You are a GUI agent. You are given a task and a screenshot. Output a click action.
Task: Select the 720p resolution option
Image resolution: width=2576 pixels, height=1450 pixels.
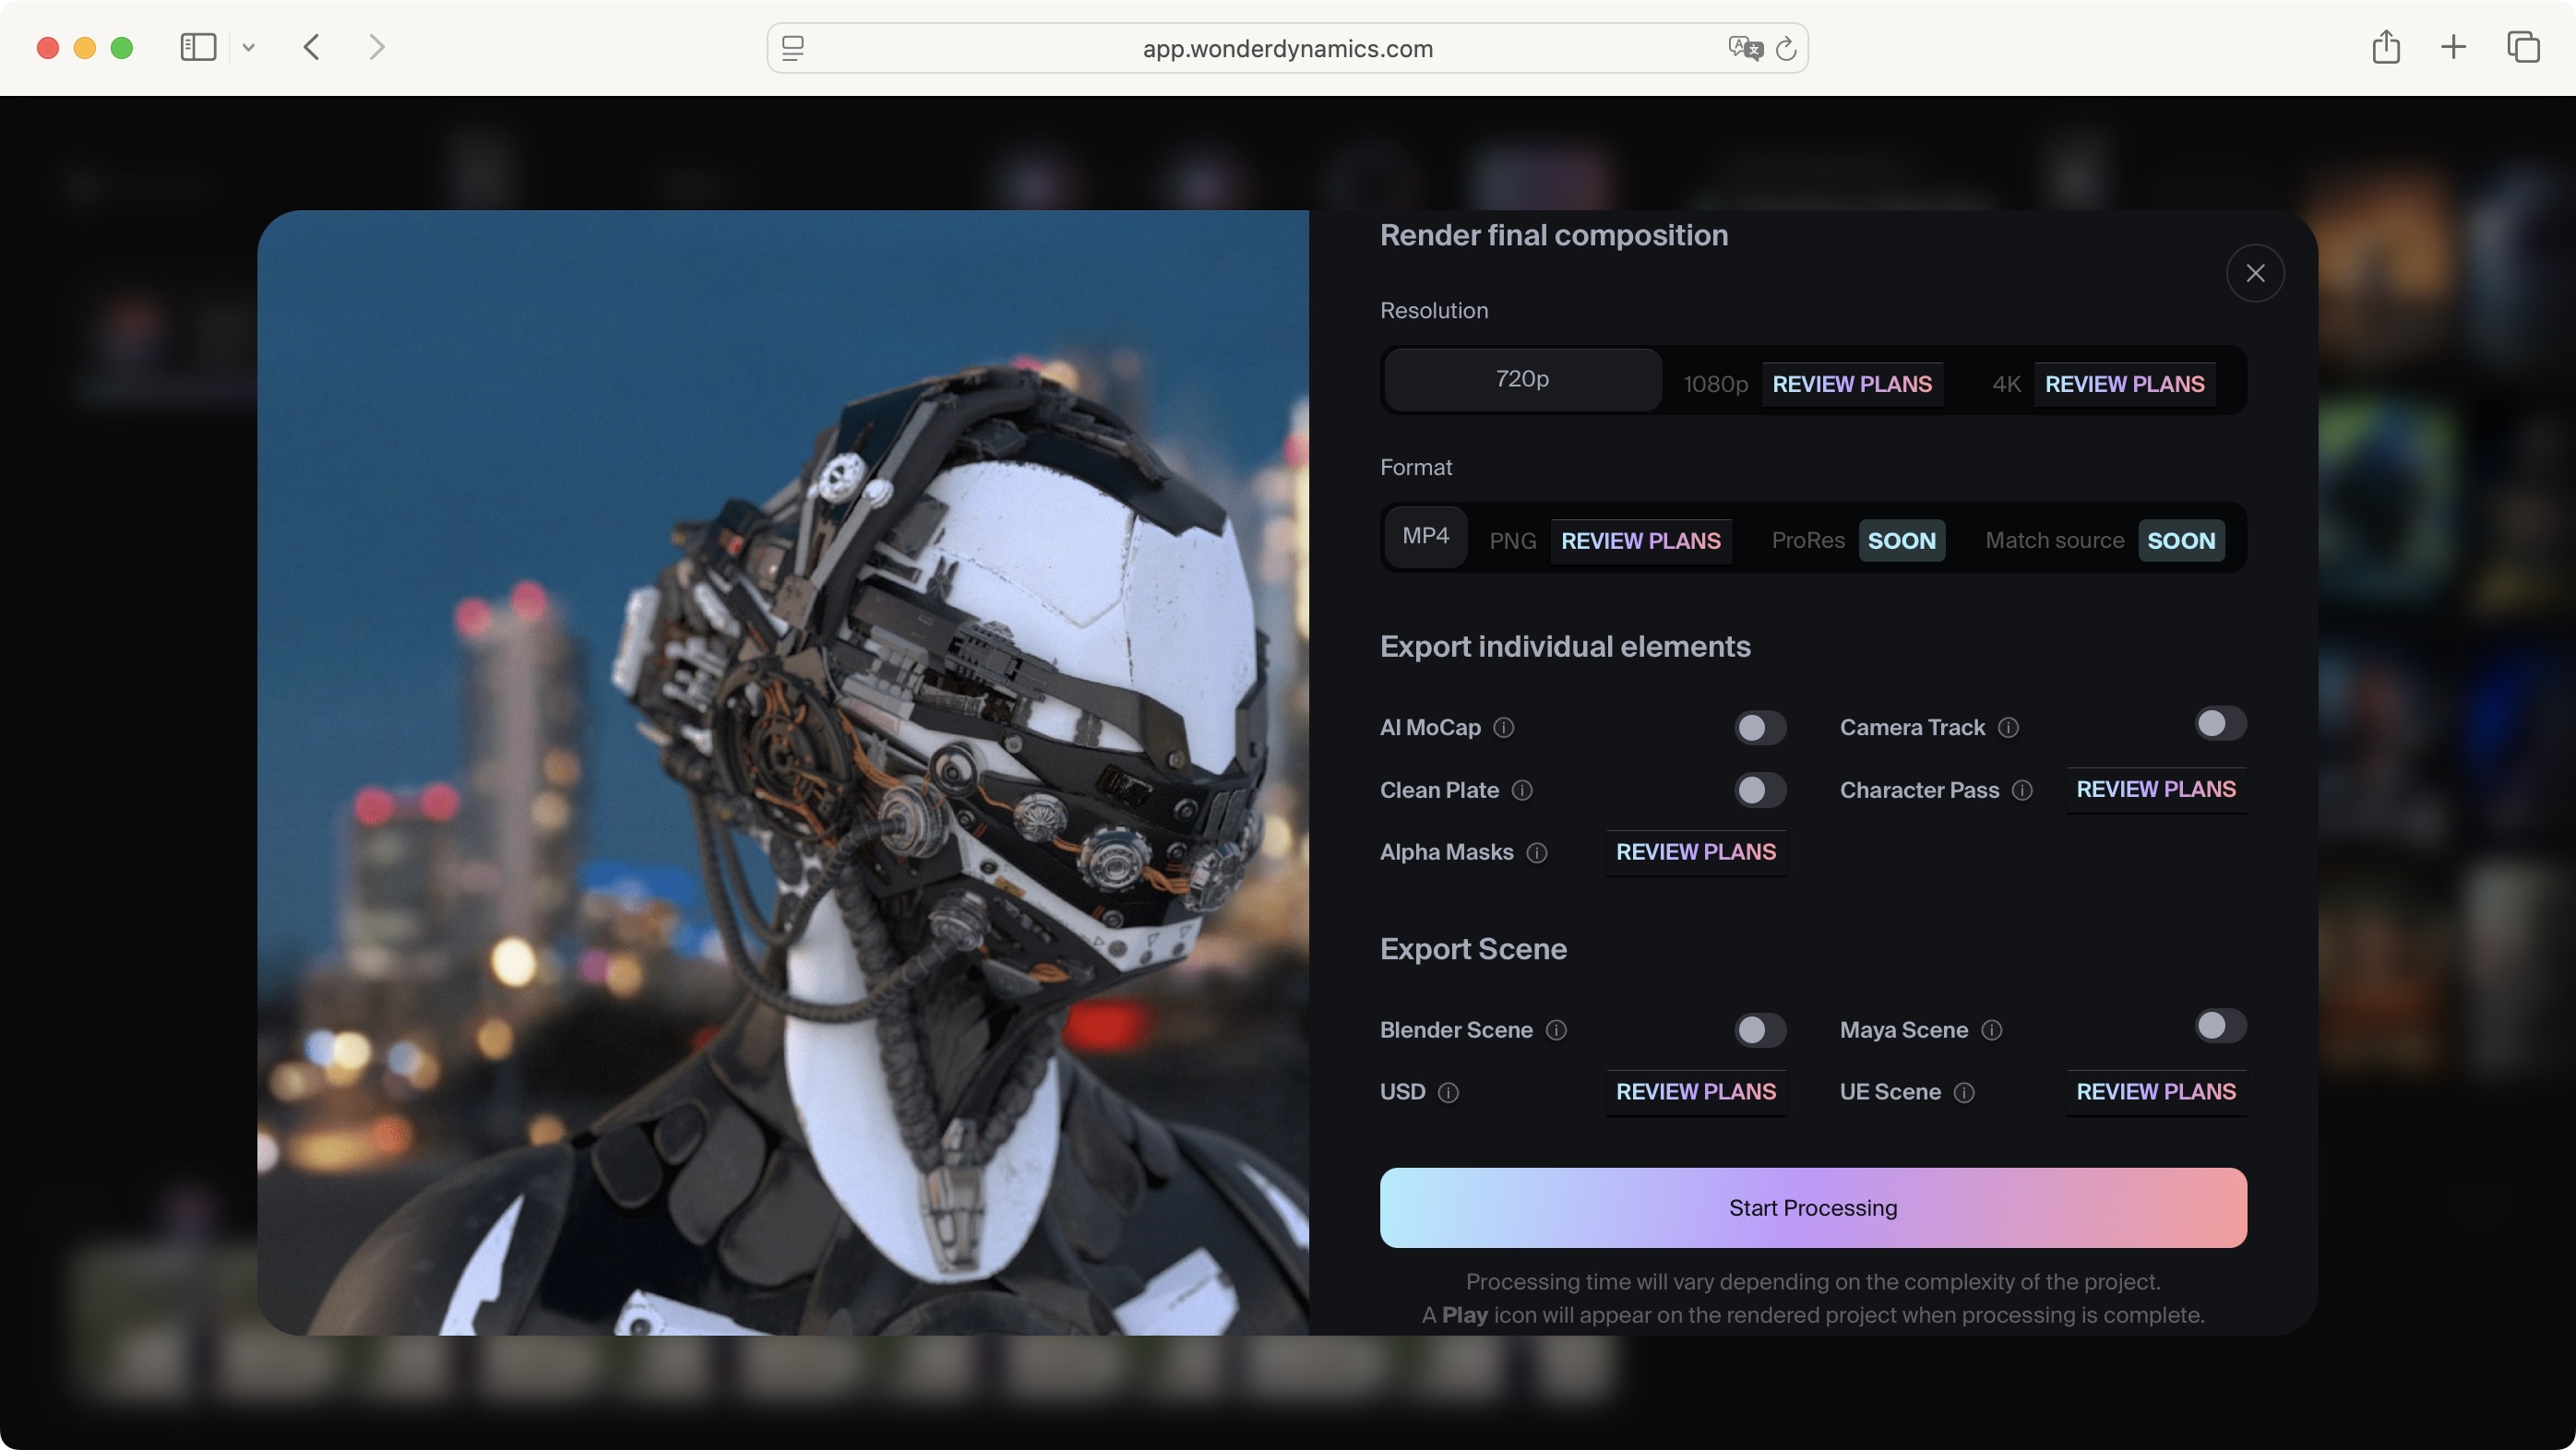[1522, 379]
